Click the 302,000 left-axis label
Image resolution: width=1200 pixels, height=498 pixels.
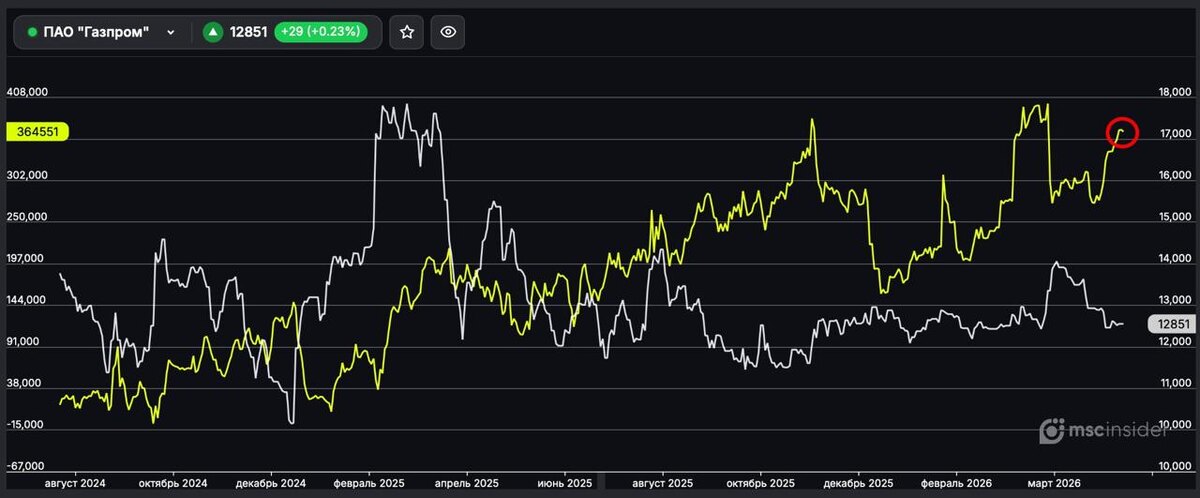(x=28, y=175)
